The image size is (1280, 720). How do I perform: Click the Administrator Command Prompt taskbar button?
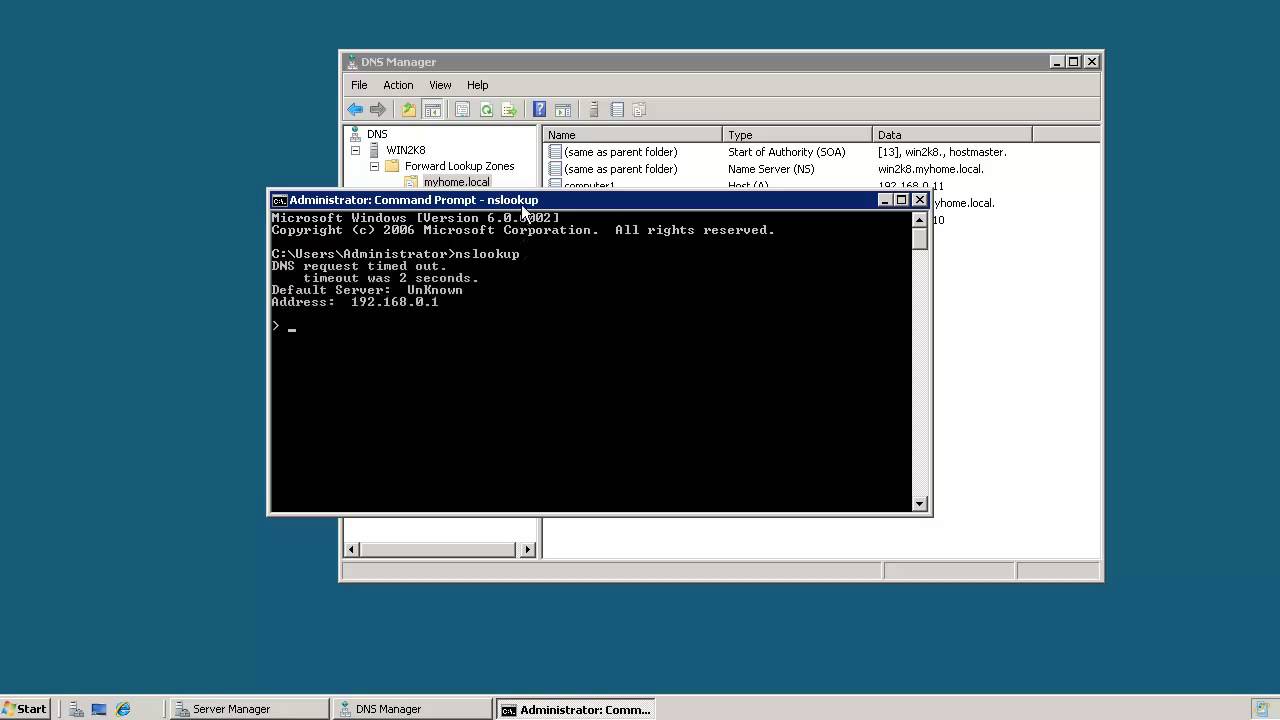(575, 709)
